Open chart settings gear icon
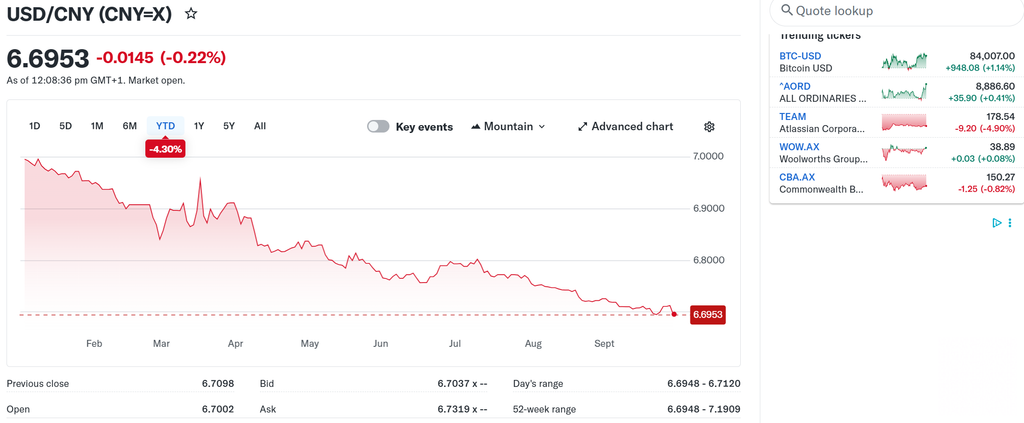The image size is (1024, 423). 710,127
